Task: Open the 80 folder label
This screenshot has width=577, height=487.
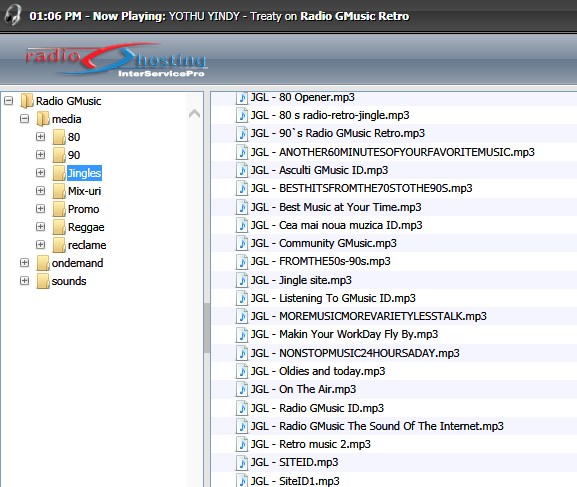Action: click(74, 137)
